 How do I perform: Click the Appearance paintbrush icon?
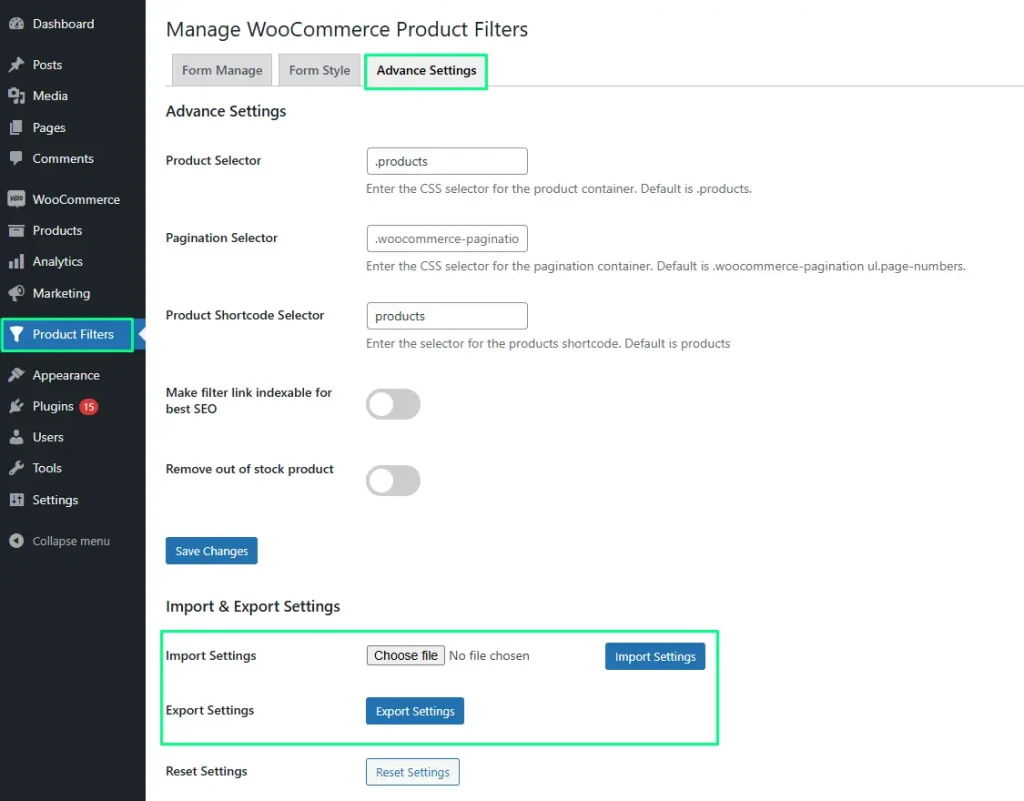pos(16,375)
